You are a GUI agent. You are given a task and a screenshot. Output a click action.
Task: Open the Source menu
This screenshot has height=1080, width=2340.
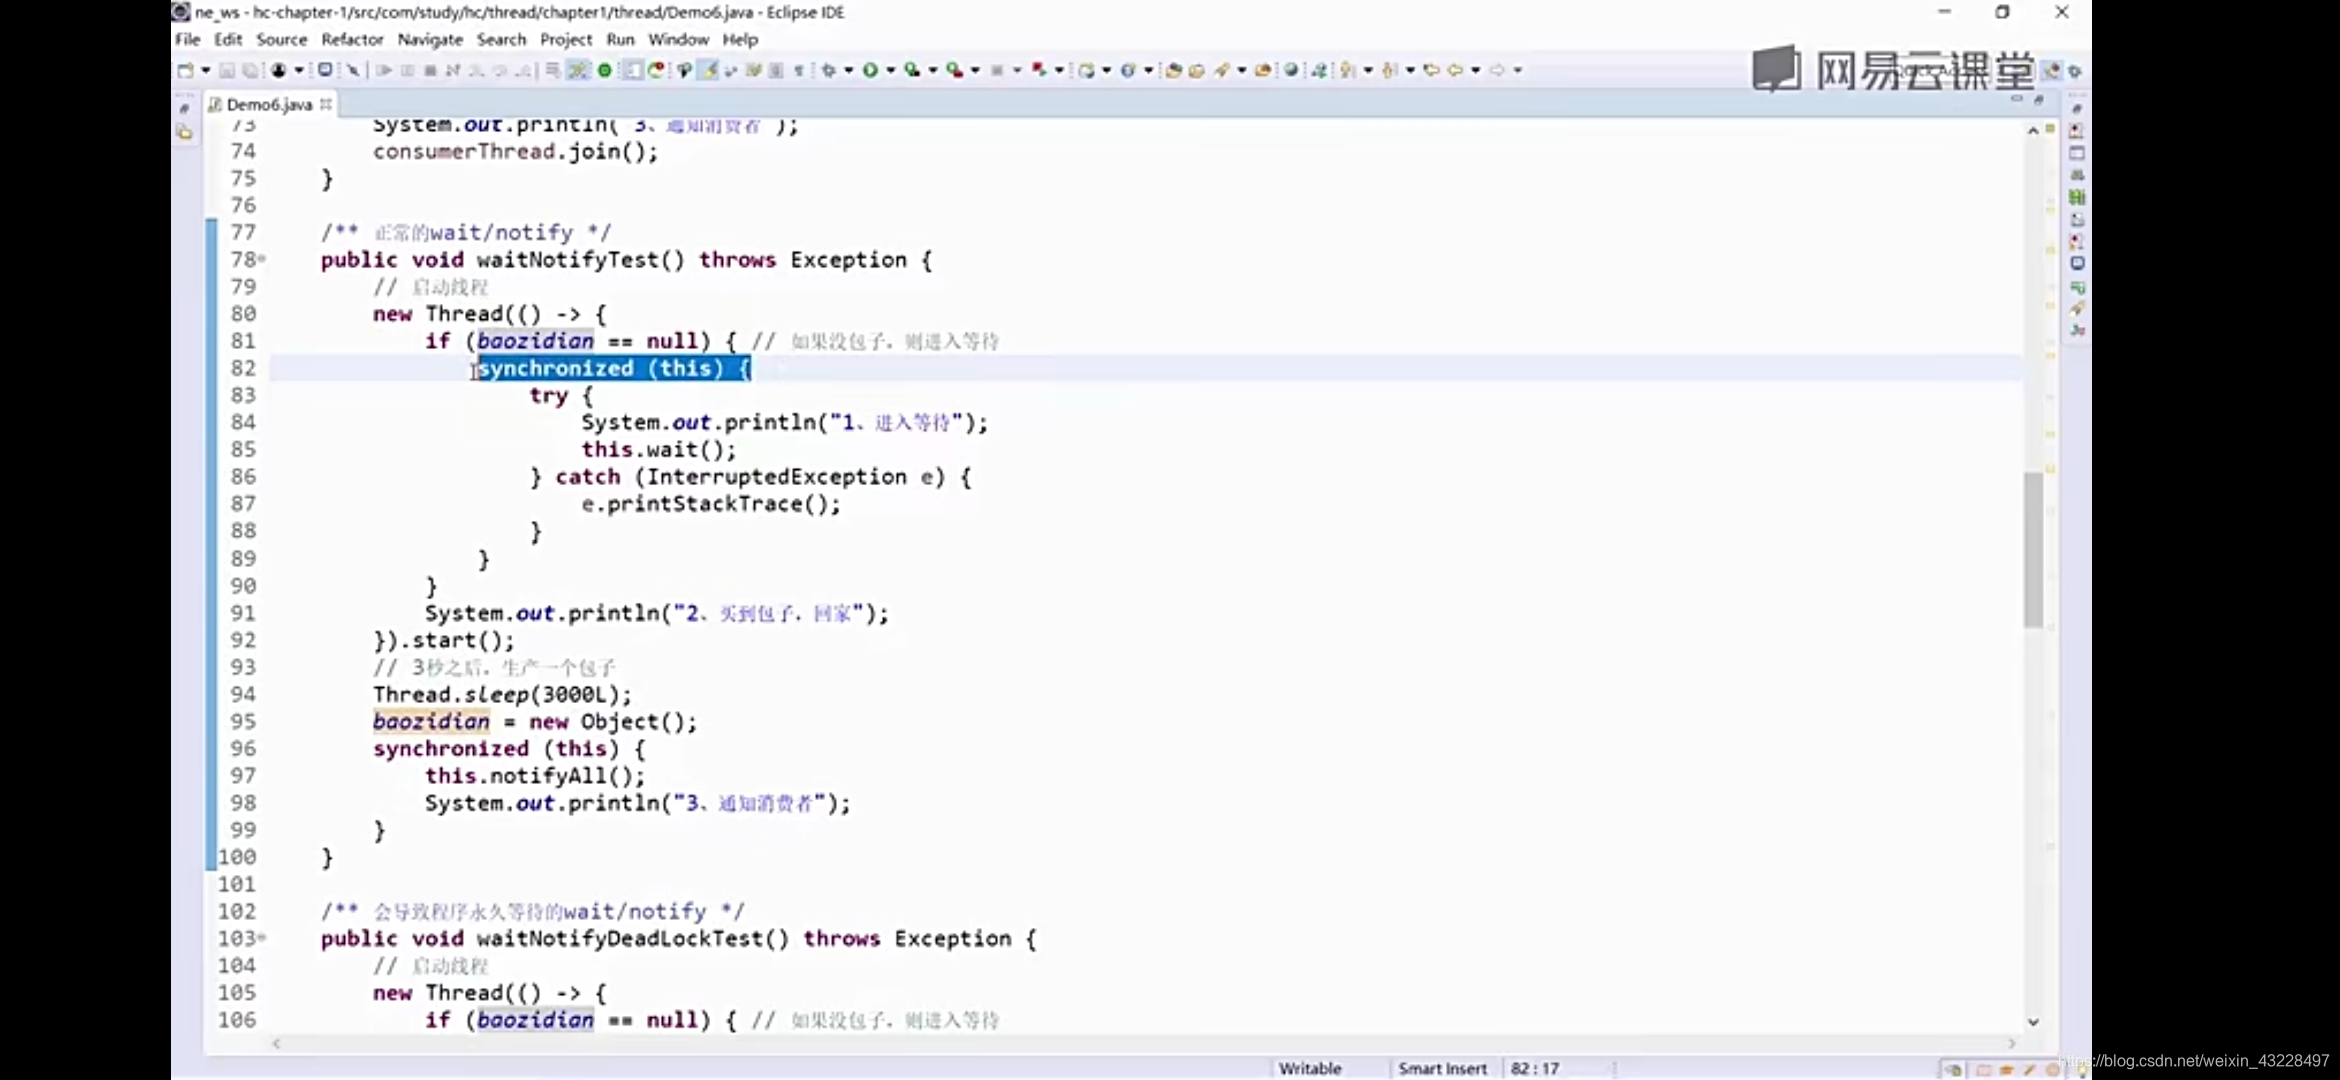click(282, 39)
